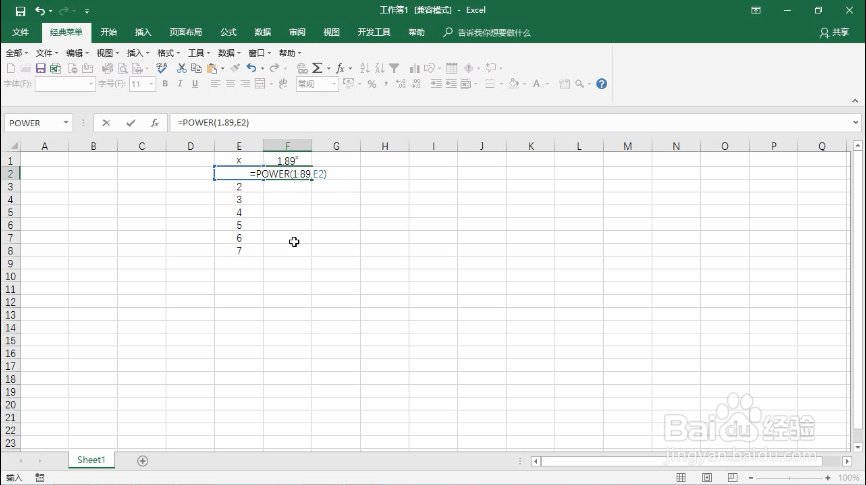This screenshot has width=866, height=485.
Task: Toggle Underline formatting
Action: pyautogui.click(x=195, y=84)
